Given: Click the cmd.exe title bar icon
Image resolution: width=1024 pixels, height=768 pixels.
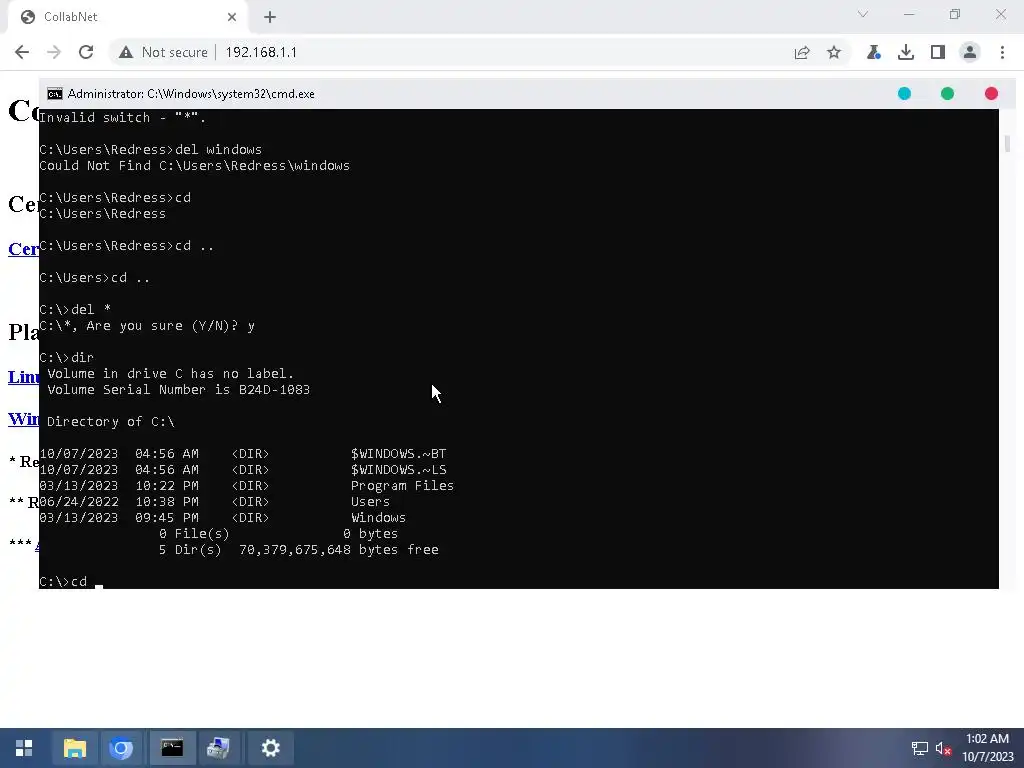Looking at the screenshot, I should pos(55,94).
